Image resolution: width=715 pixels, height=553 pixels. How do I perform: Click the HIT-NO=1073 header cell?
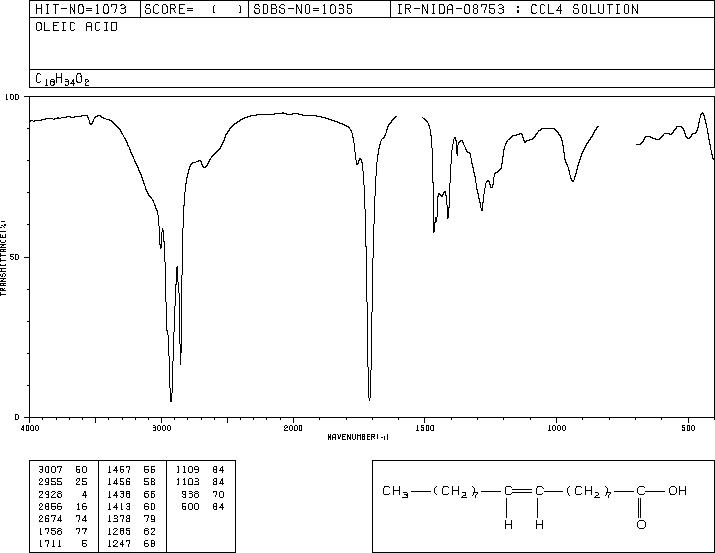(x=85, y=9)
